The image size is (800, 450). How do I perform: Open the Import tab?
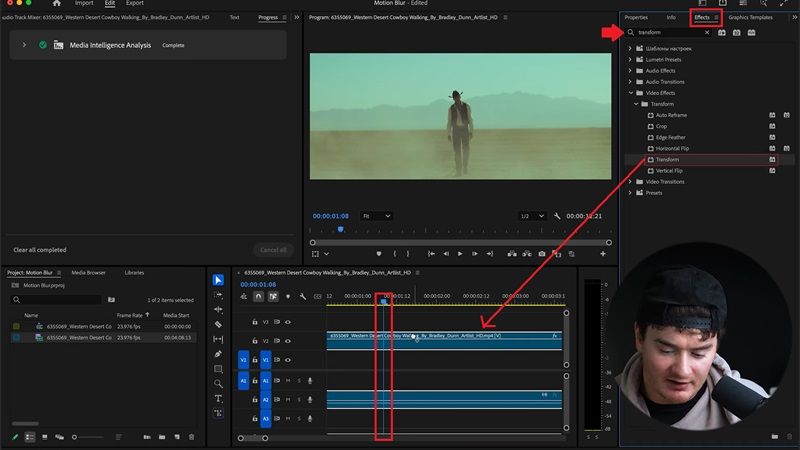(x=84, y=3)
